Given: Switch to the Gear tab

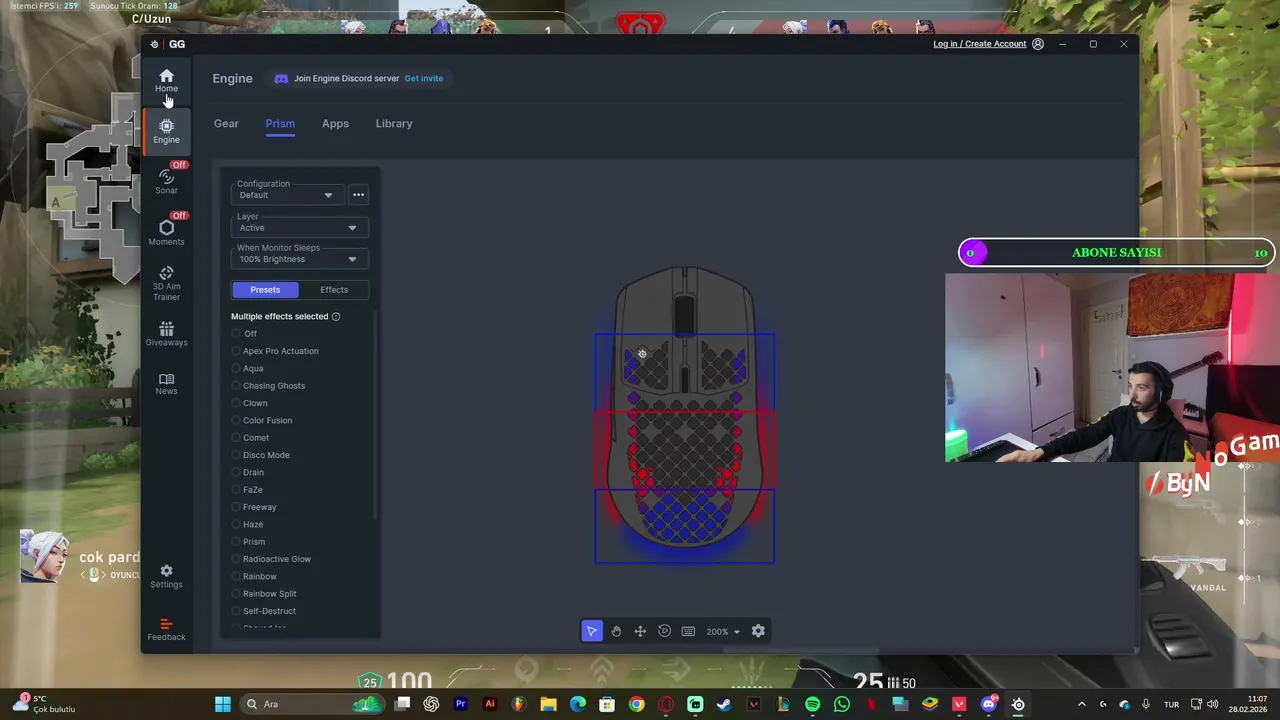Looking at the screenshot, I should (226, 123).
